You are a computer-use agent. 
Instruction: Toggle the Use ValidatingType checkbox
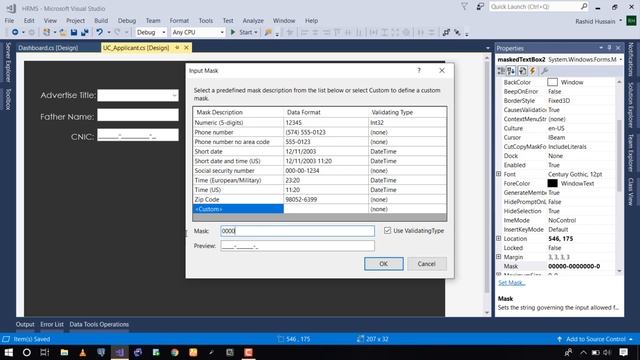coord(387,231)
